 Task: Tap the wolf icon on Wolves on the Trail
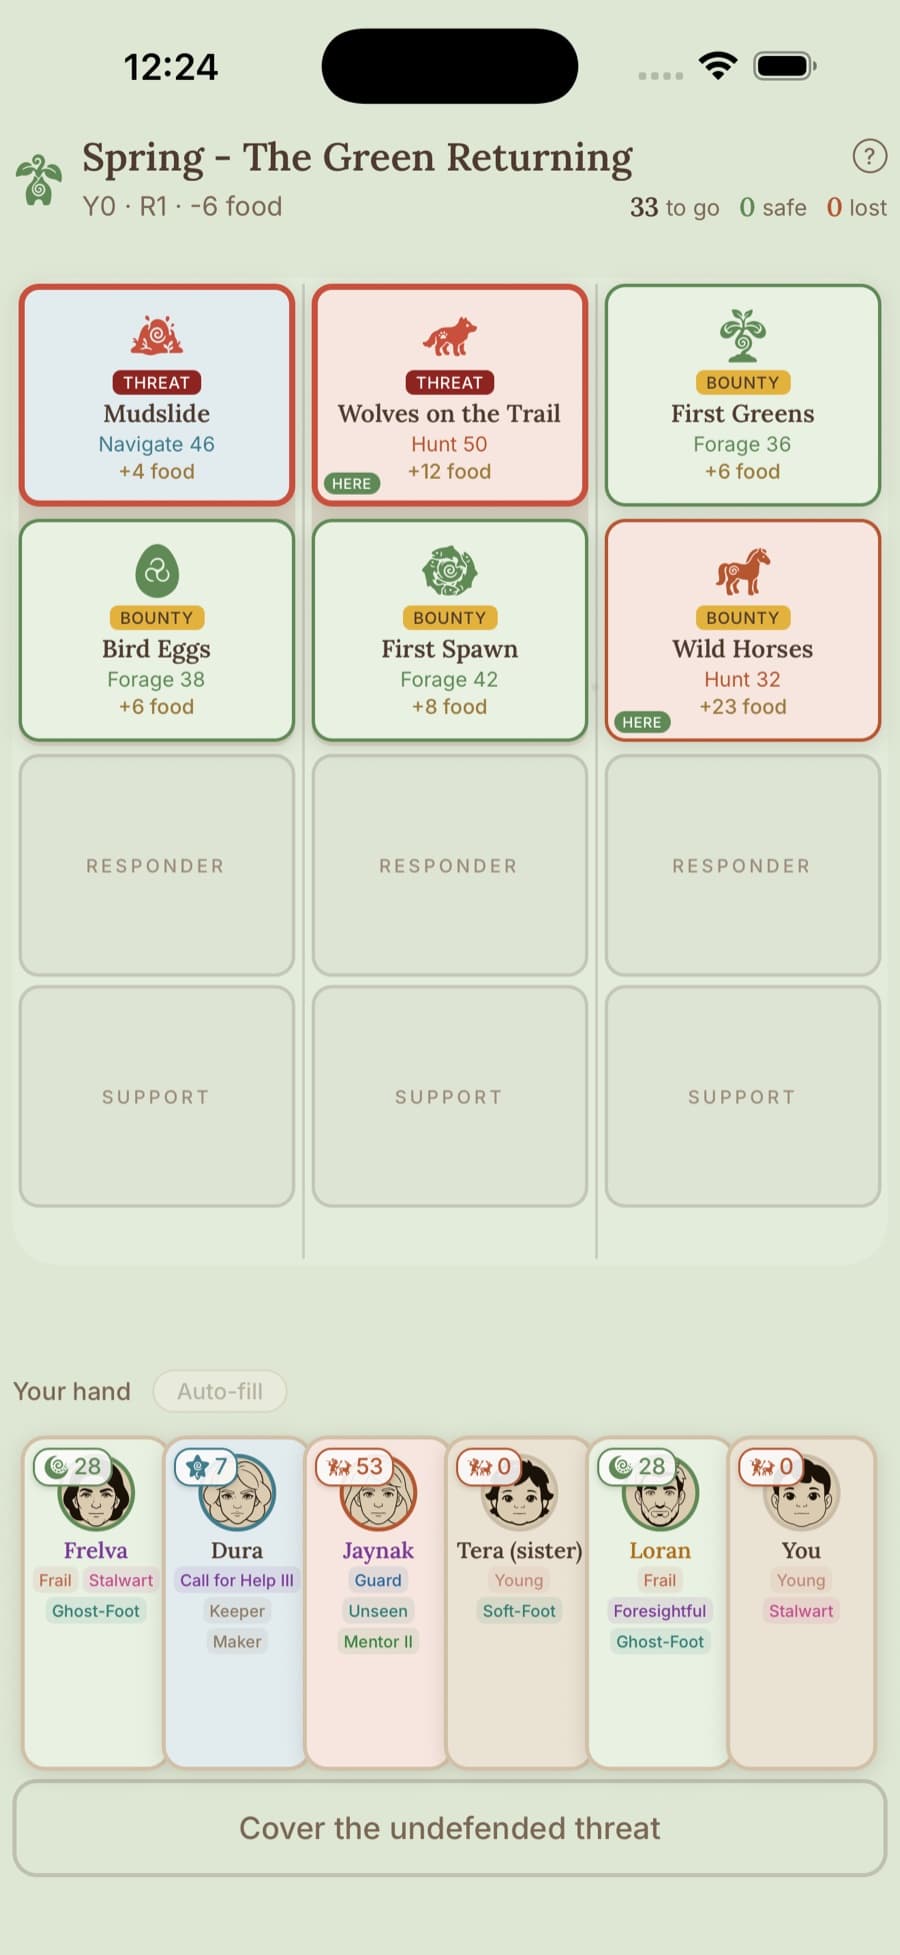click(x=450, y=337)
